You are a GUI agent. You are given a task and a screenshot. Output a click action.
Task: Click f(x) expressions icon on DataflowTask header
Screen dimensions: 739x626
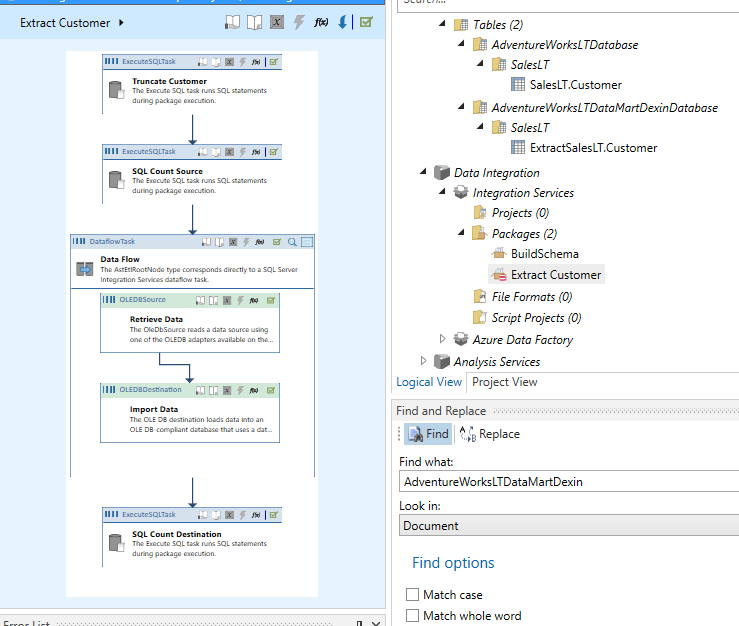(260, 242)
